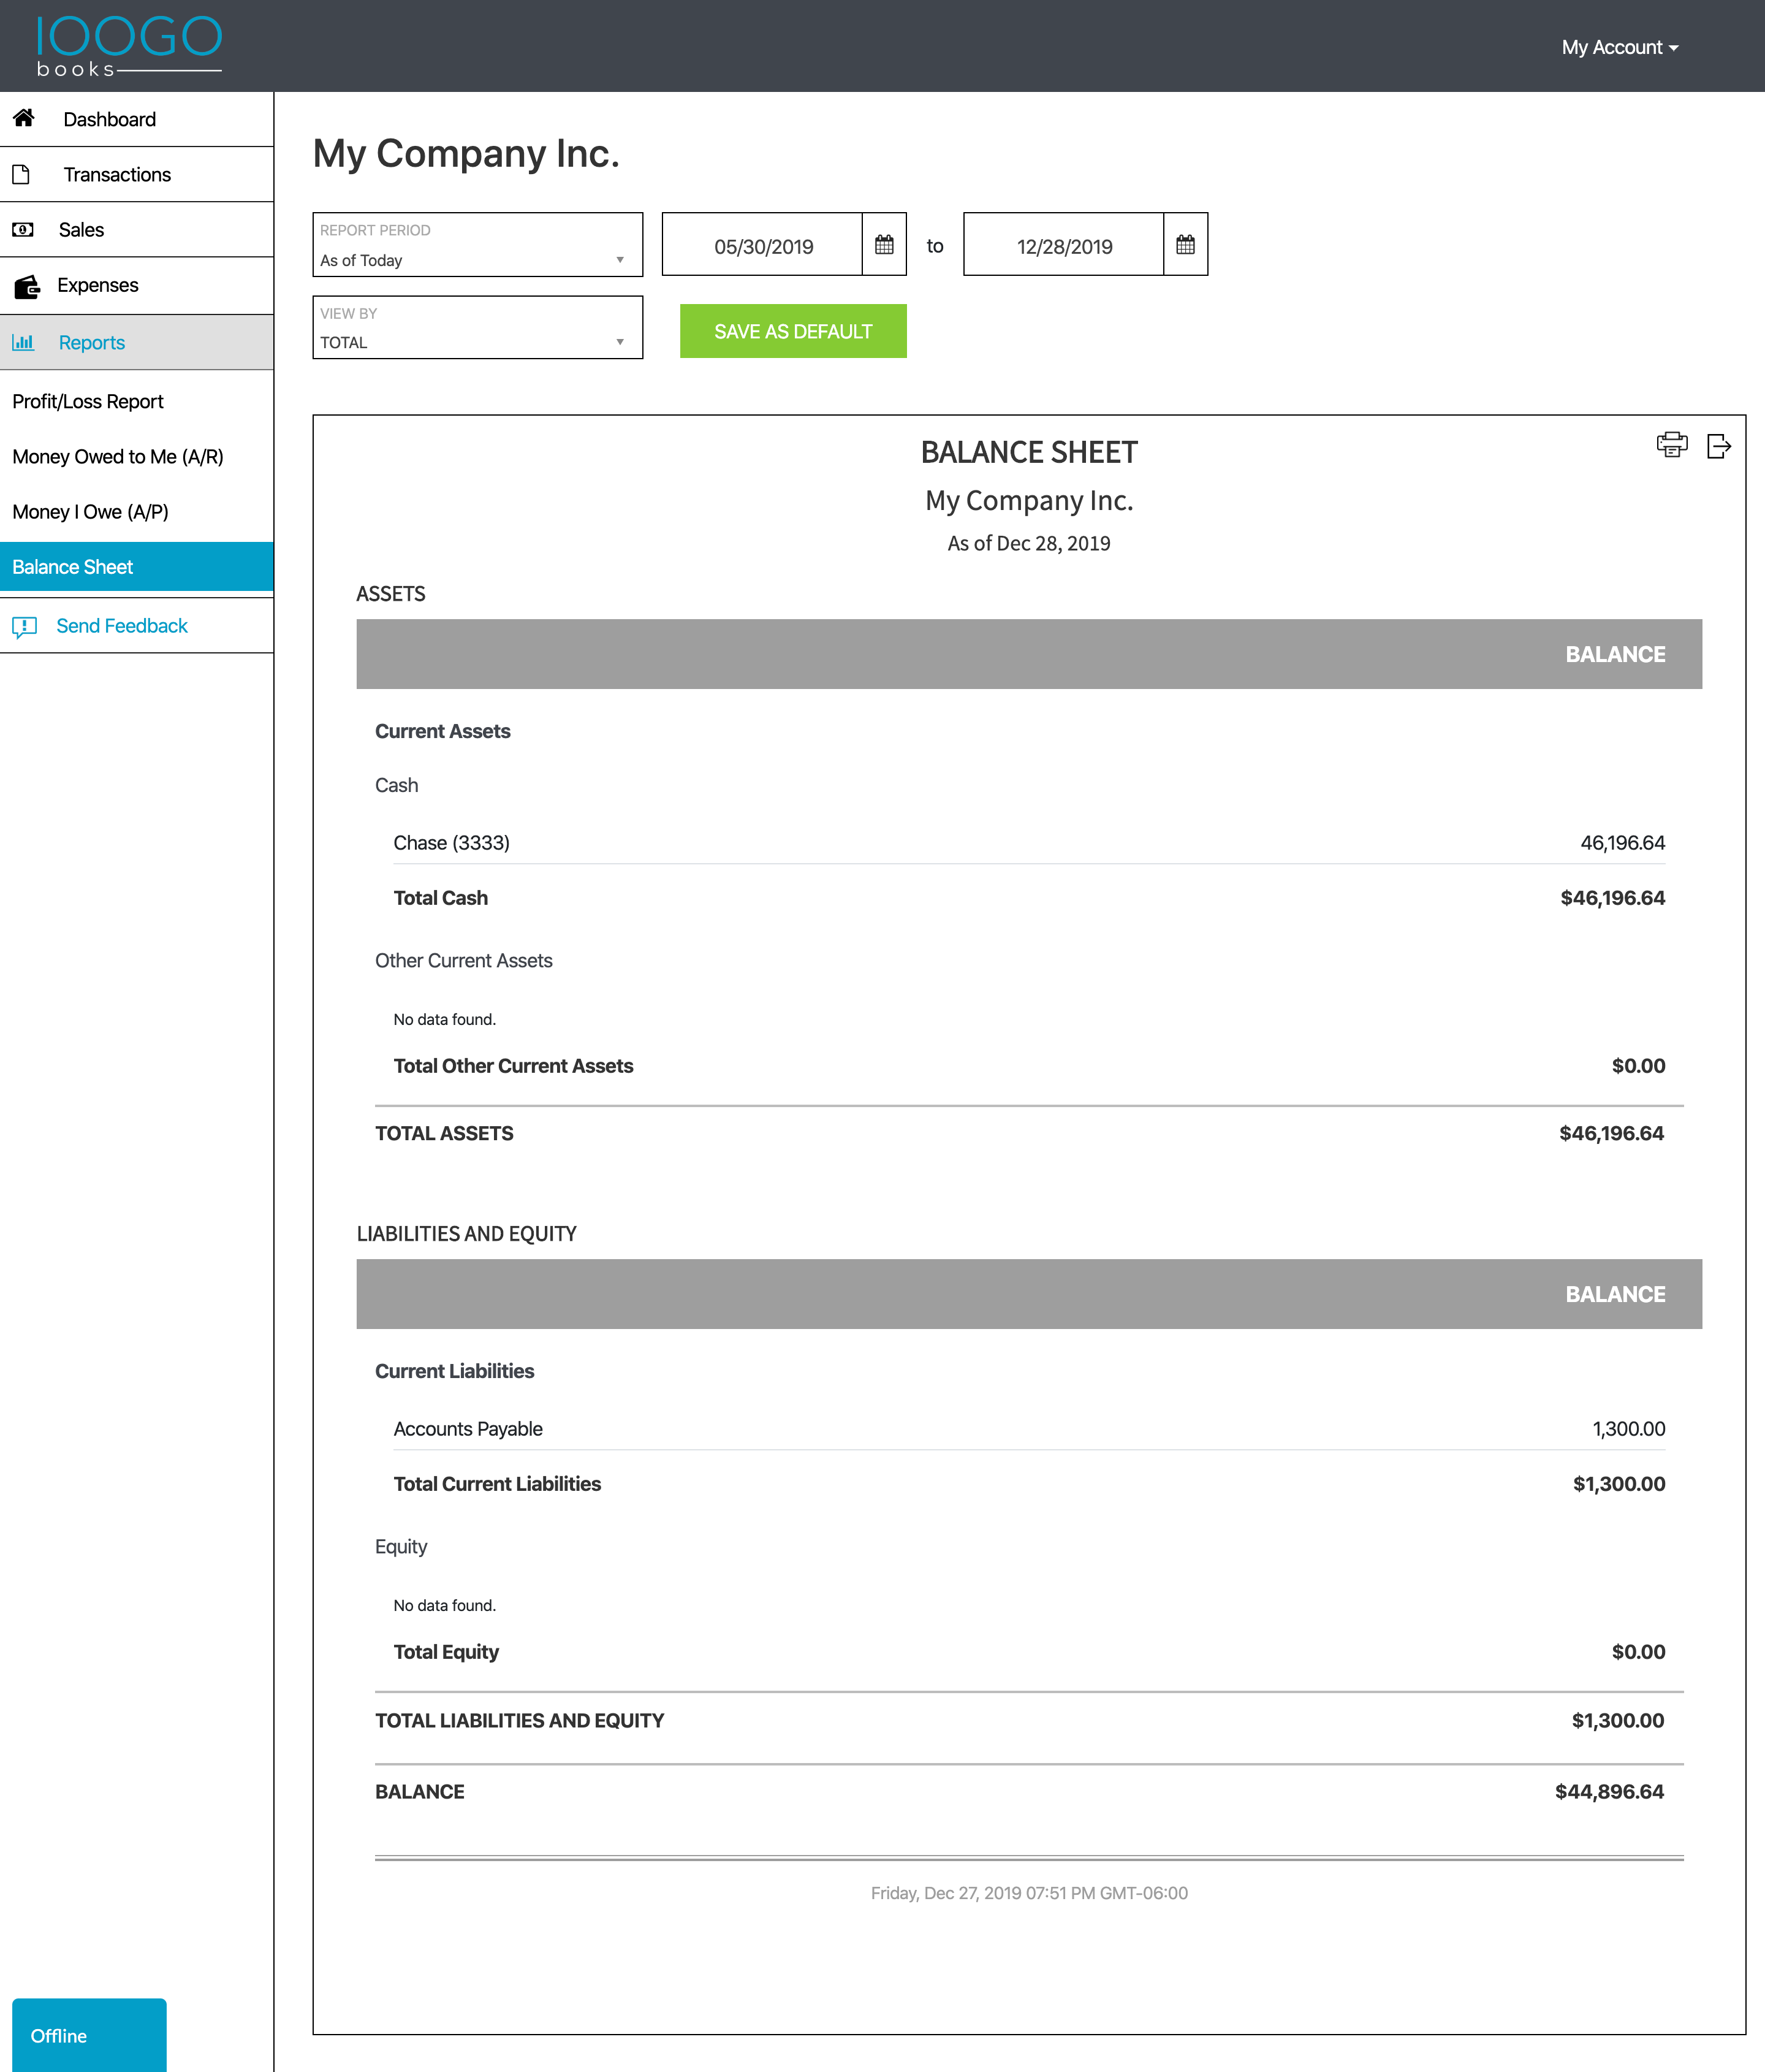This screenshot has height=2072, width=1765.
Task: Open Money Owed to Me (A/R) report
Action: click(x=118, y=456)
